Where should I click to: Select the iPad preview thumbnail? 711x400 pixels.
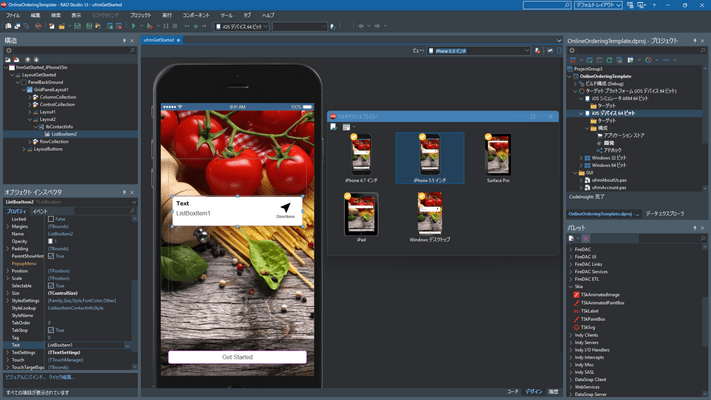point(361,213)
